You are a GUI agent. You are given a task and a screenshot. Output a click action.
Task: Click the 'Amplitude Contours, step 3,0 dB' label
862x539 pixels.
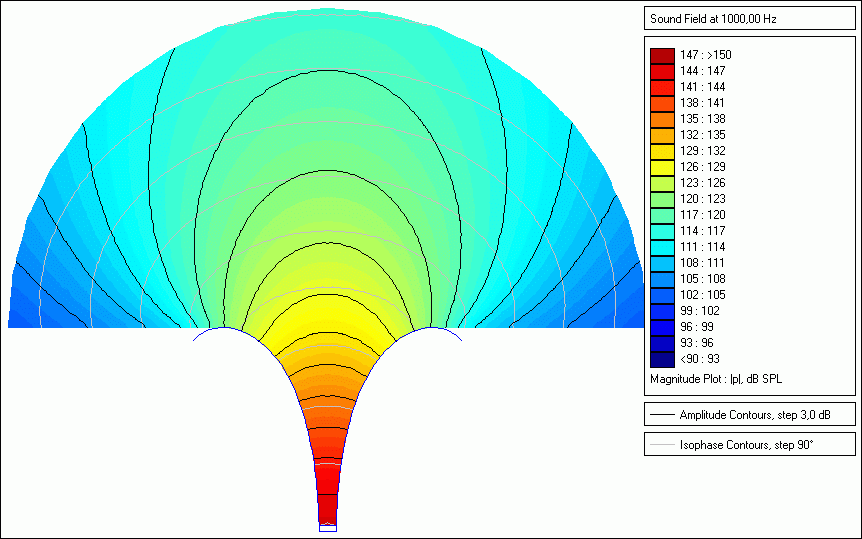pyautogui.click(x=755, y=415)
